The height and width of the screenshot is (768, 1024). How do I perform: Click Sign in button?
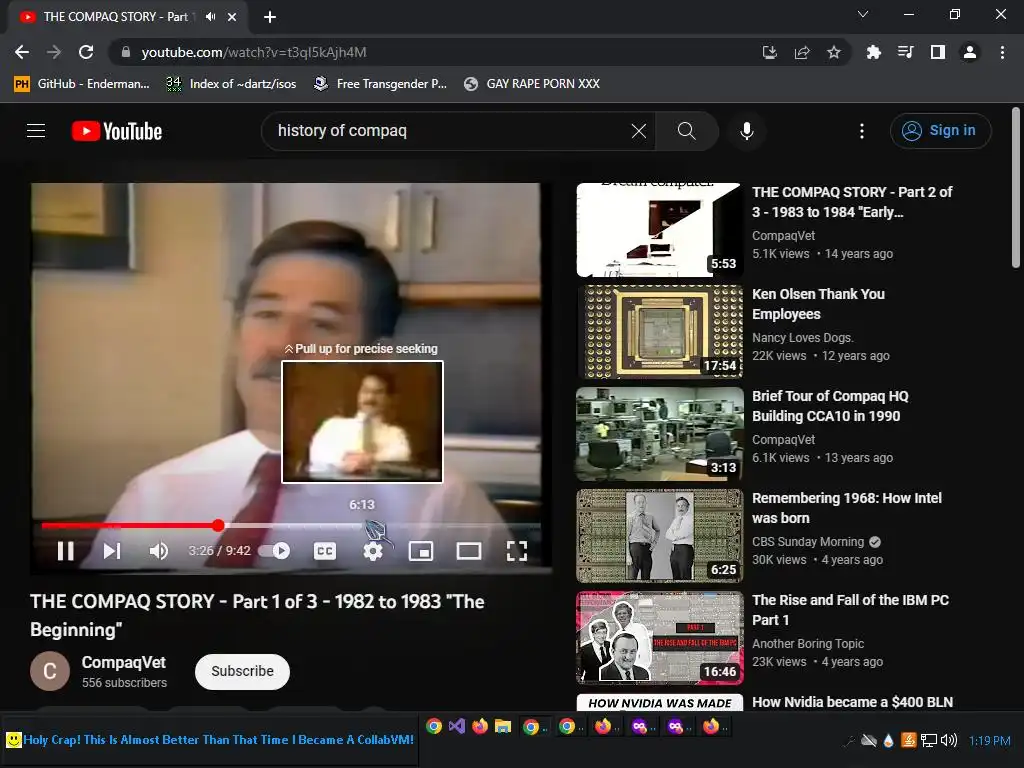[x=940, y=131]
